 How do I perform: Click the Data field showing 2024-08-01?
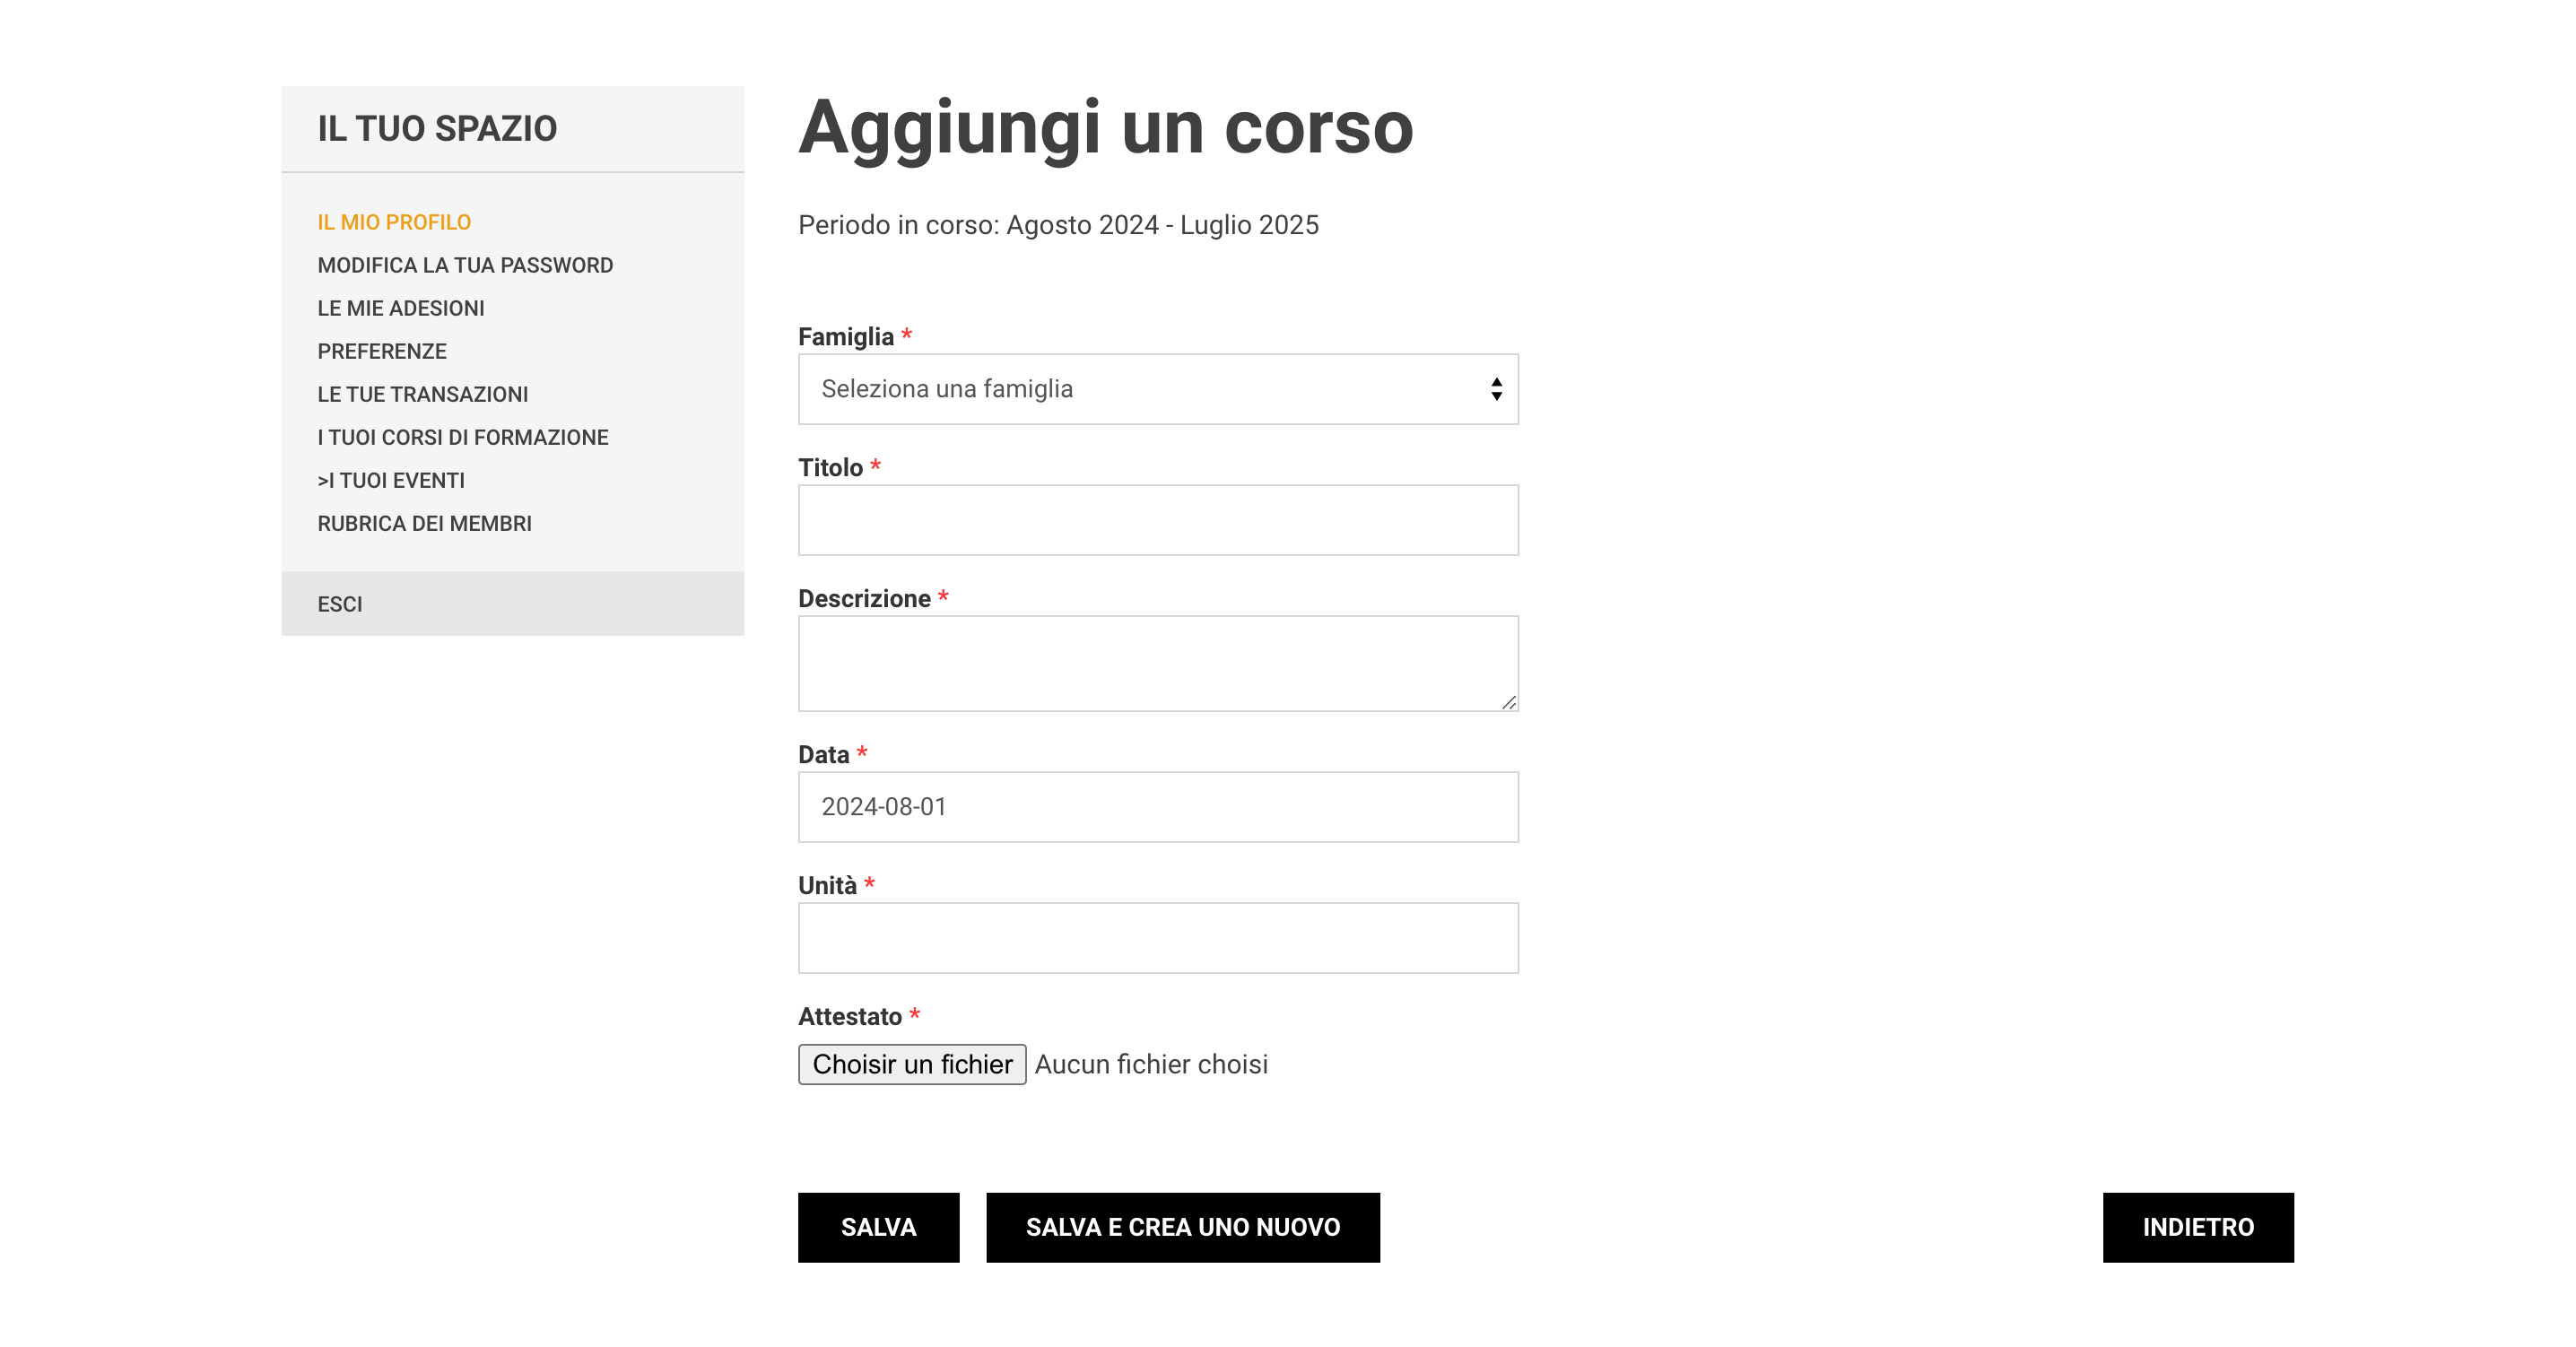pos(1157,807)
